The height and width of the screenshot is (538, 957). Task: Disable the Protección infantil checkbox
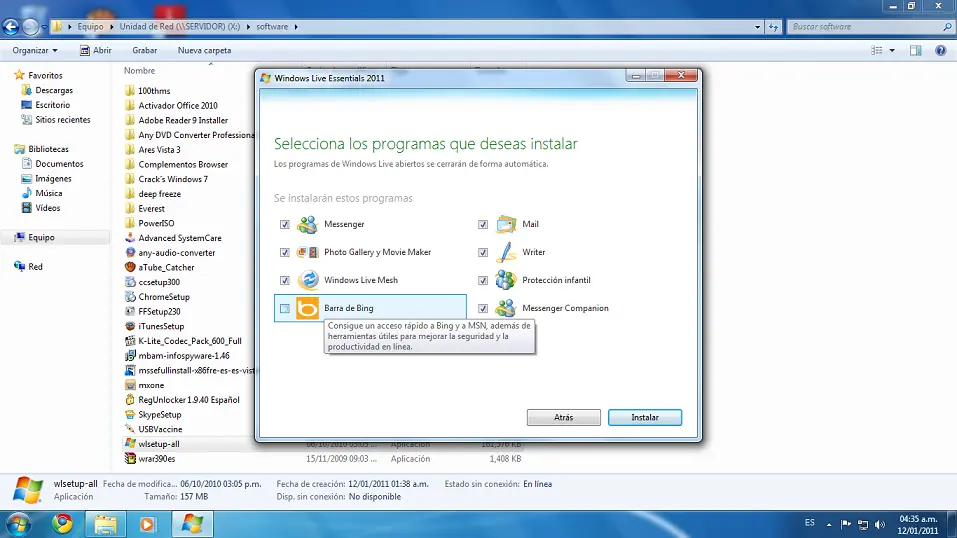(483, 281)
